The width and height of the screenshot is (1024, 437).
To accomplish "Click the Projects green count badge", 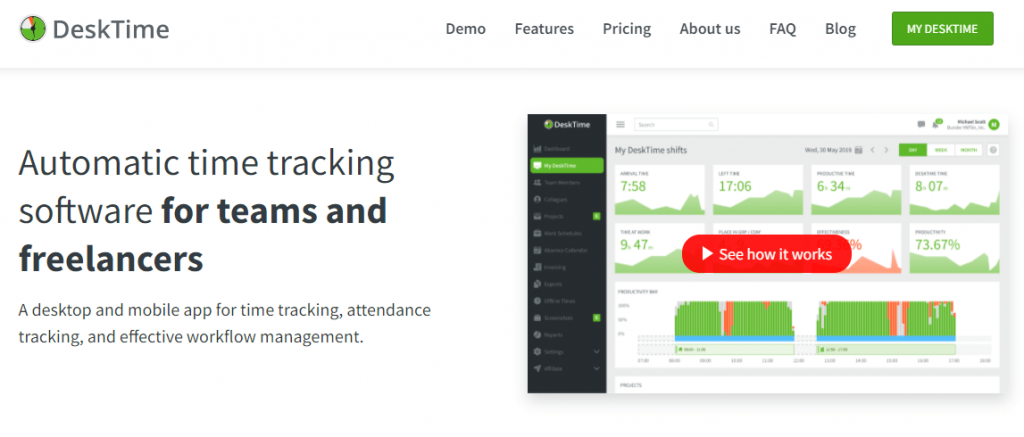I will (596, 216).
